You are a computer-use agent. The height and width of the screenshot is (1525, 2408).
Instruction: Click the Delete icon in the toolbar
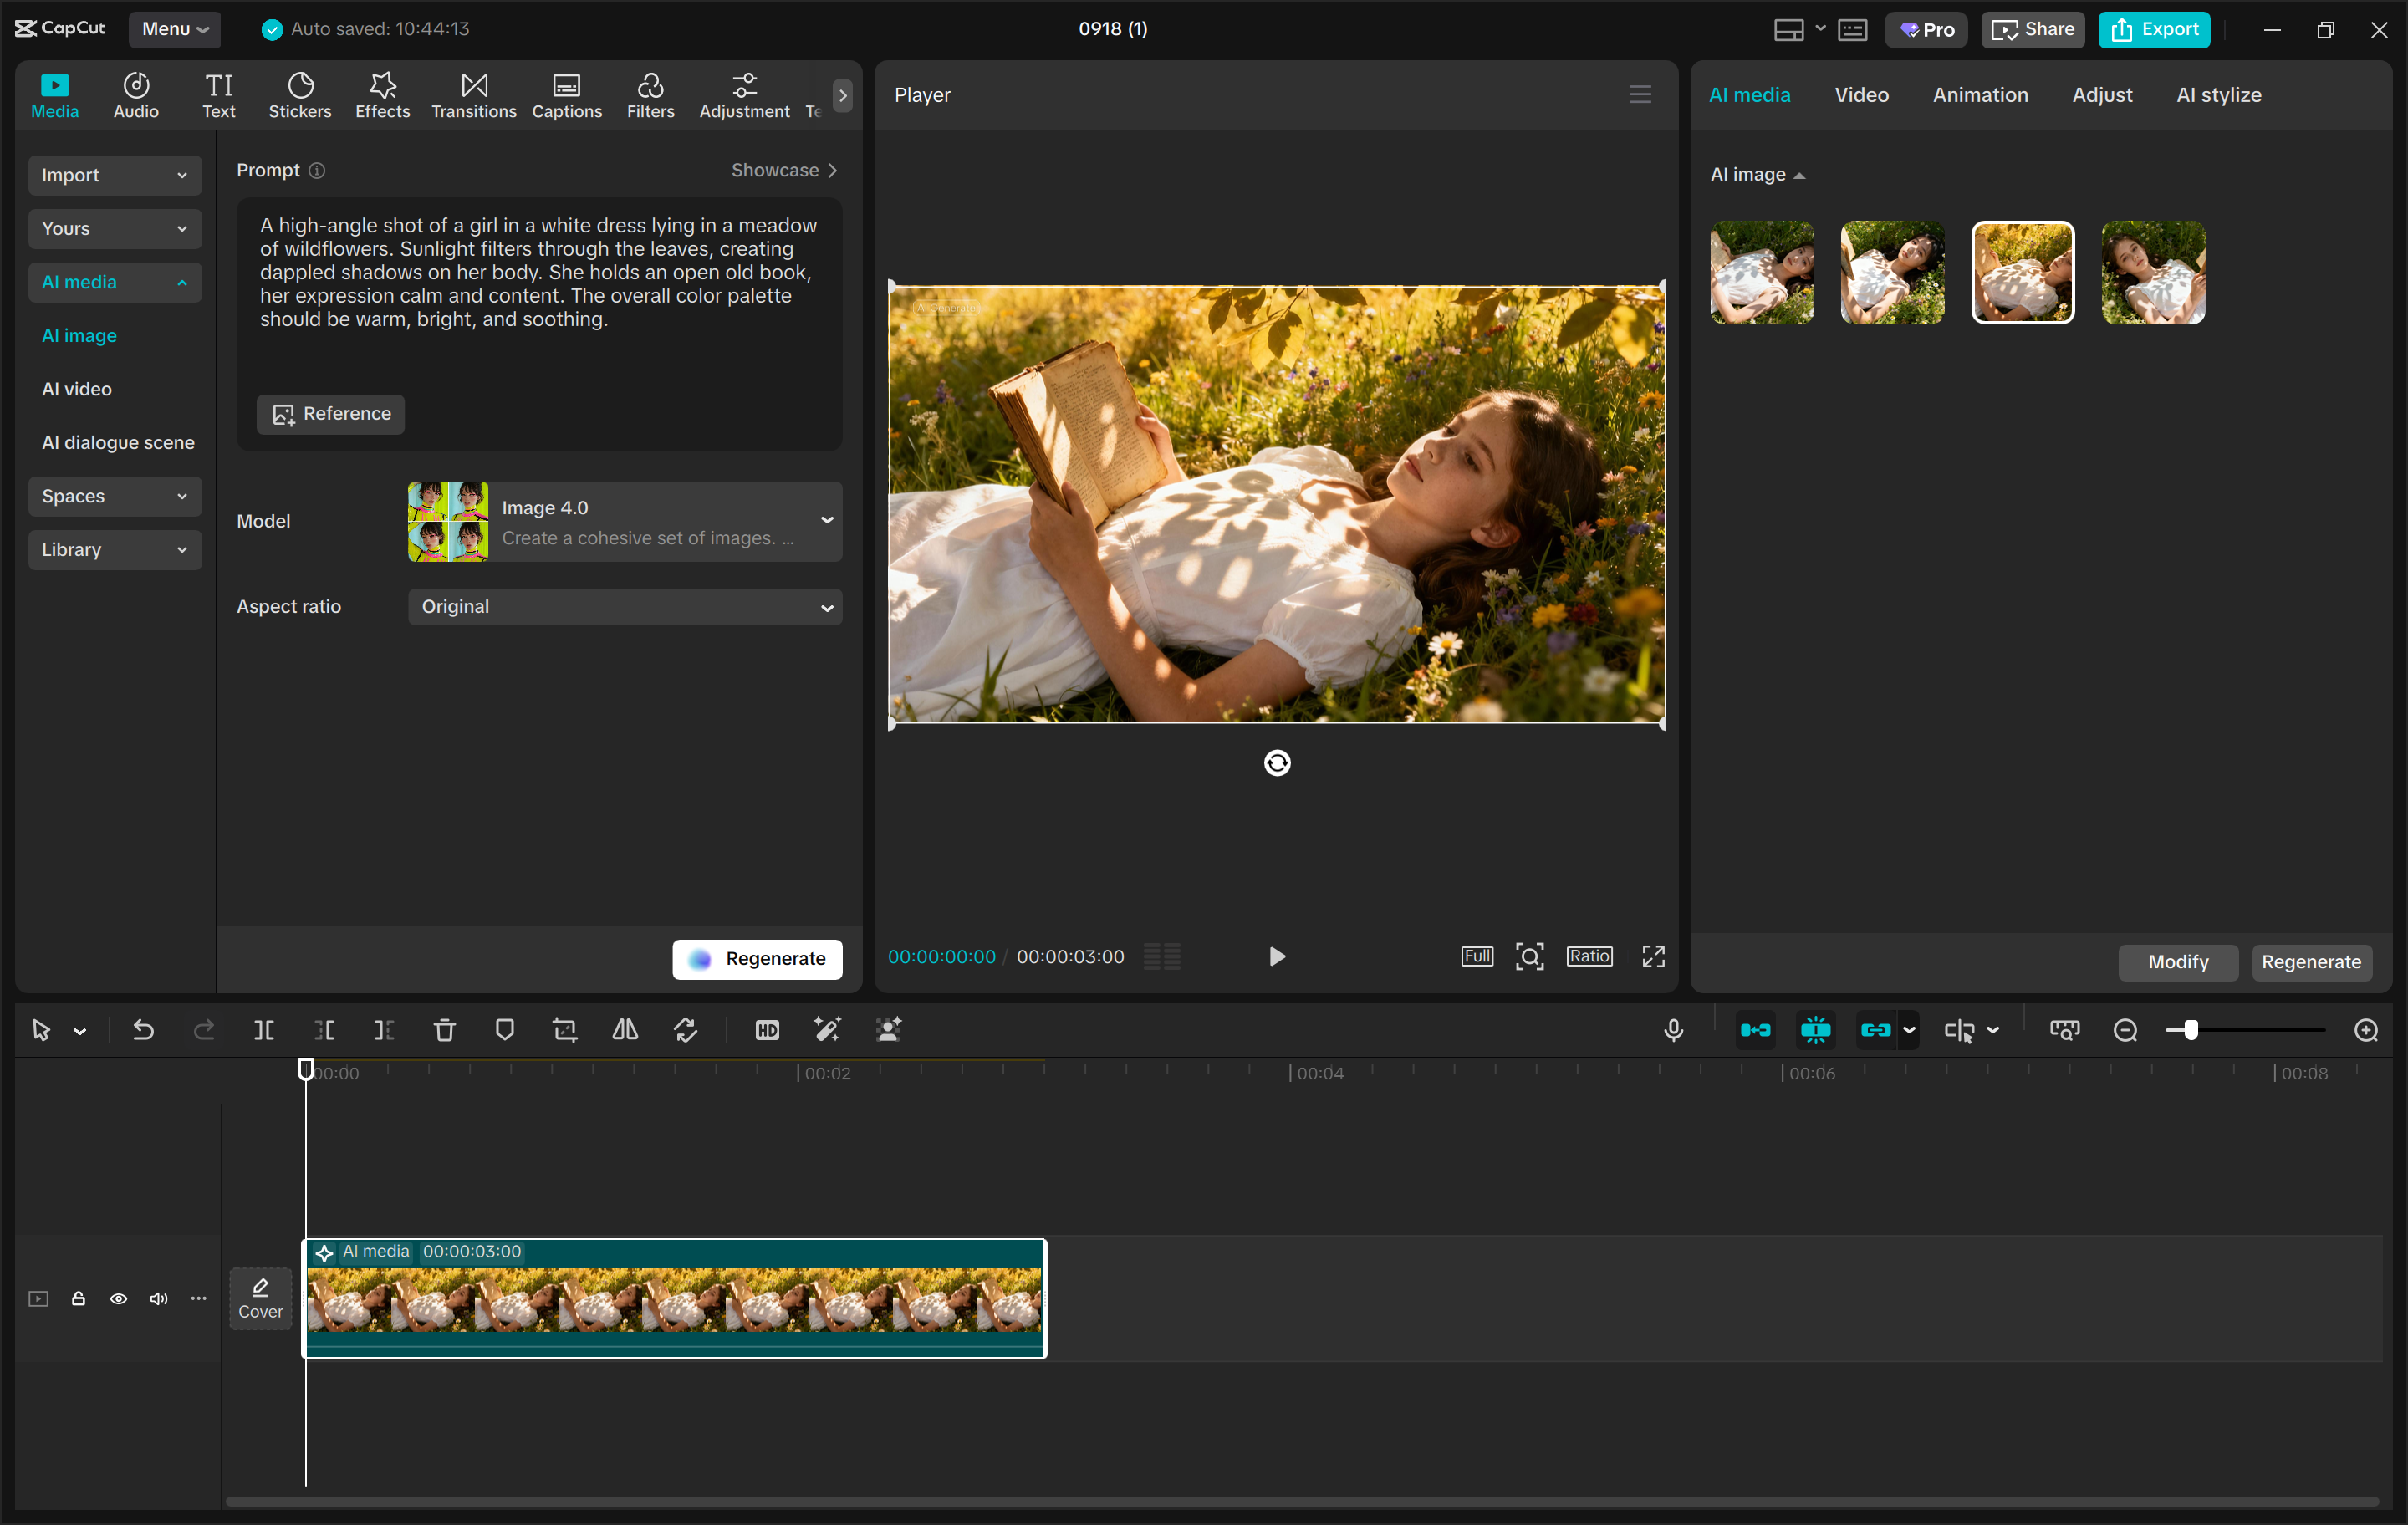[444, 1030]
